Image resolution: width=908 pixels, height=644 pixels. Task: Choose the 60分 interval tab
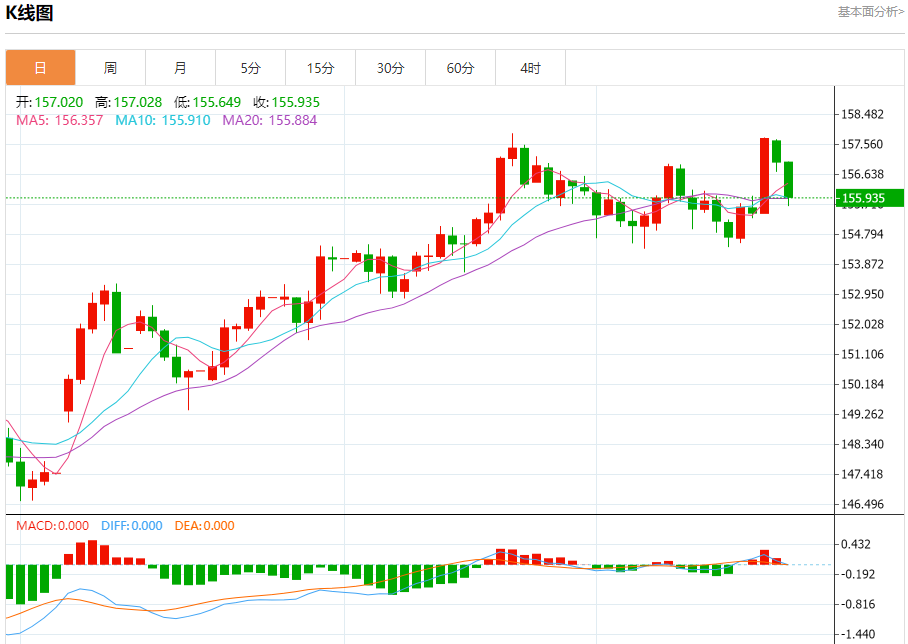tap(460, 68)
